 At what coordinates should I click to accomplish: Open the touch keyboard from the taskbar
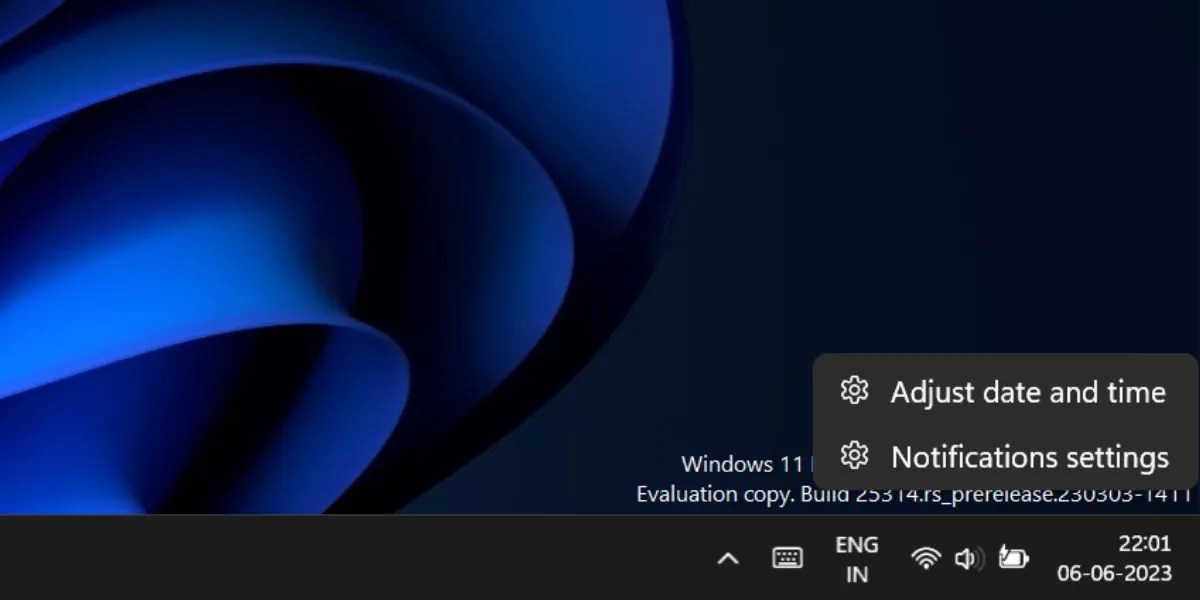786,558
